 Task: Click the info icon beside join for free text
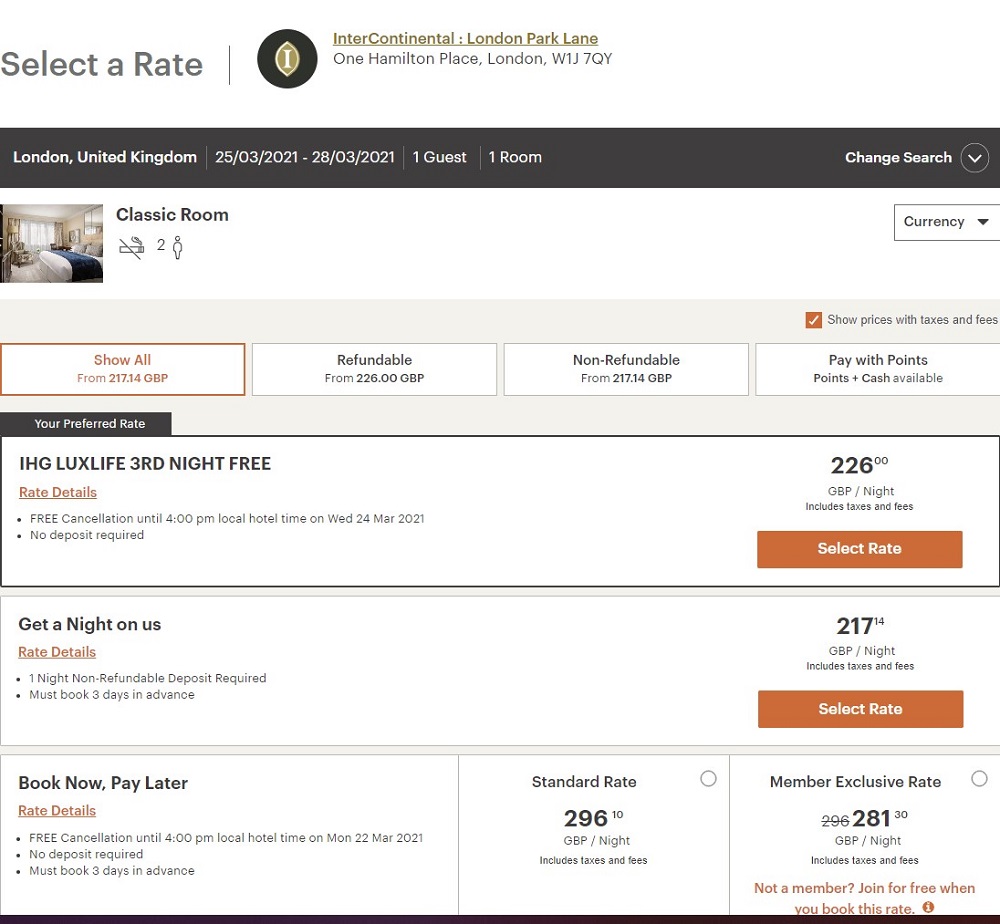[x=928, y=907]
